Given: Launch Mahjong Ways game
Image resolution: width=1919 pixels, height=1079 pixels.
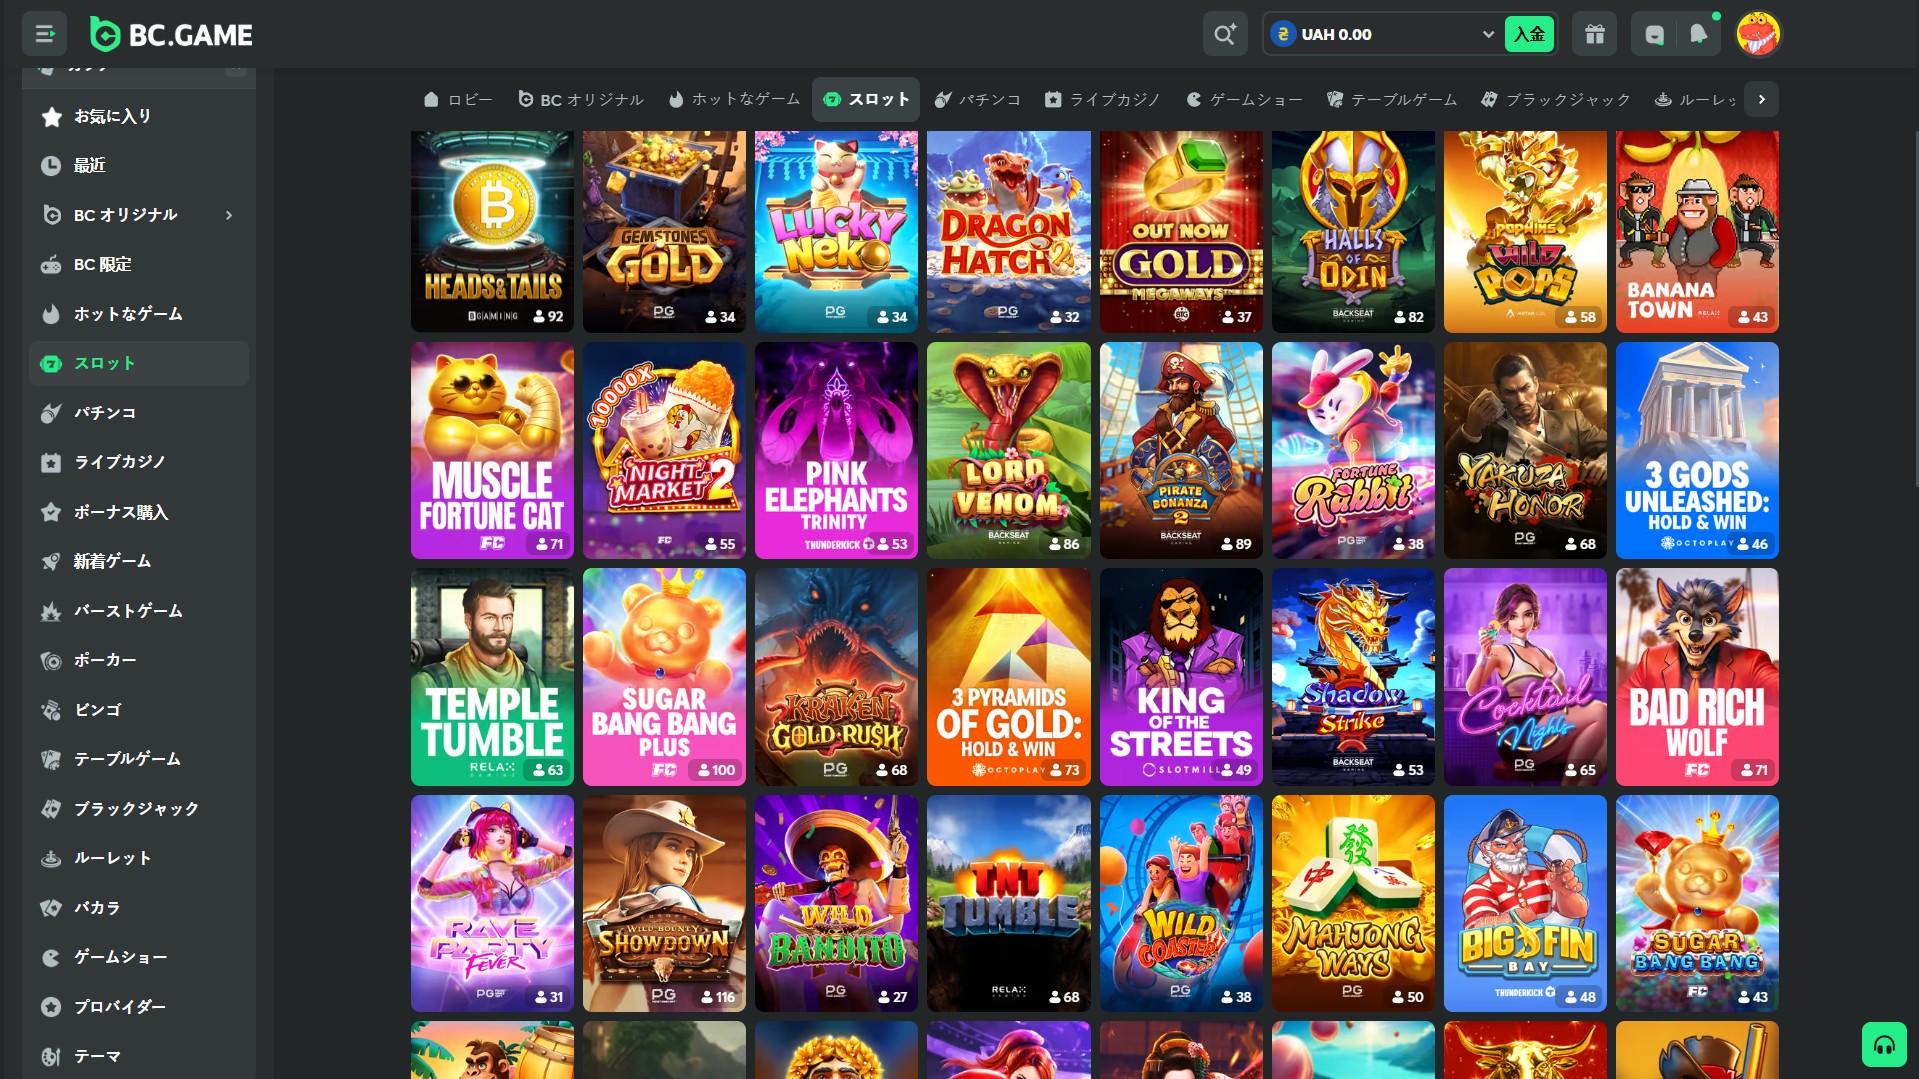Looking at the screenshot, I should click(1353, 904).
